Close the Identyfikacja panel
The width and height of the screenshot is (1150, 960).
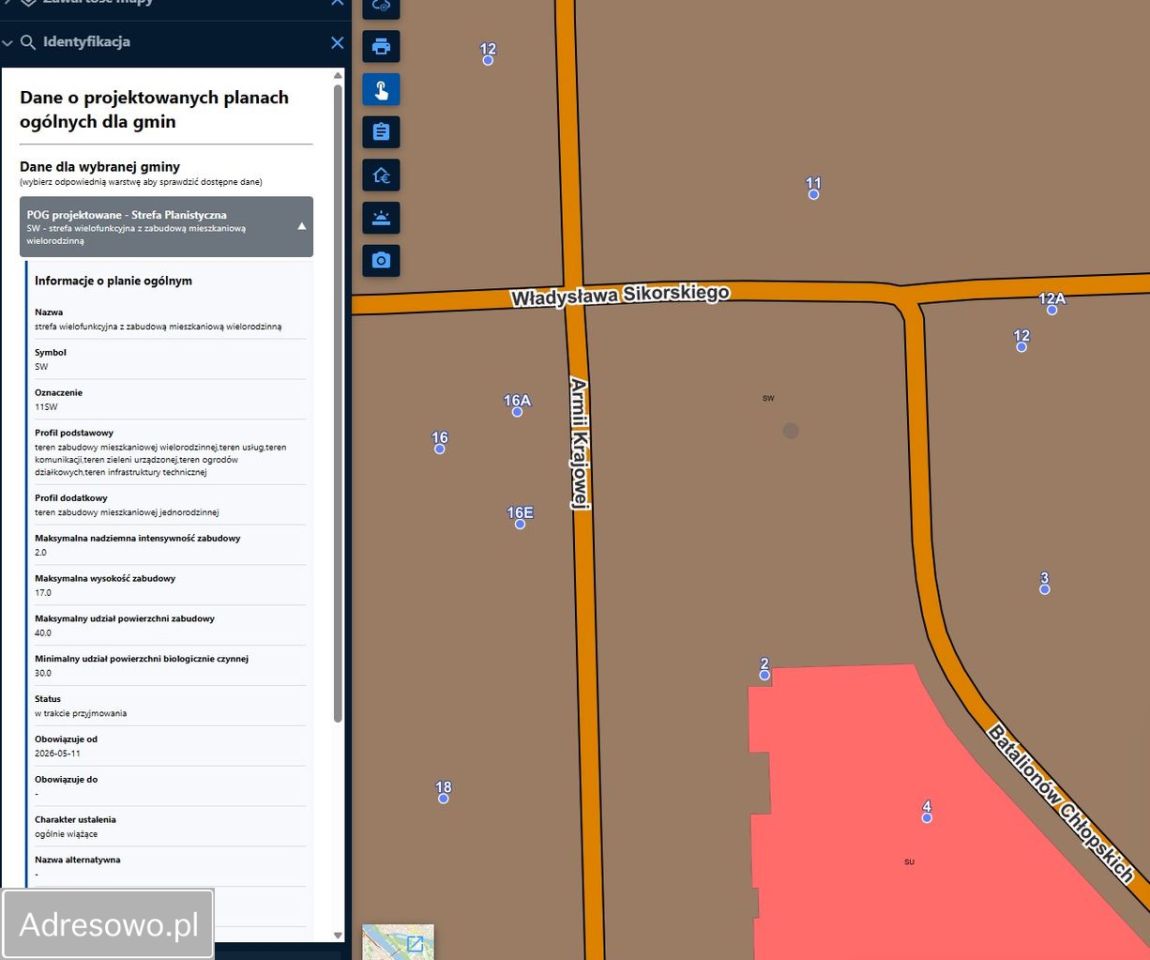pos(337,43)
